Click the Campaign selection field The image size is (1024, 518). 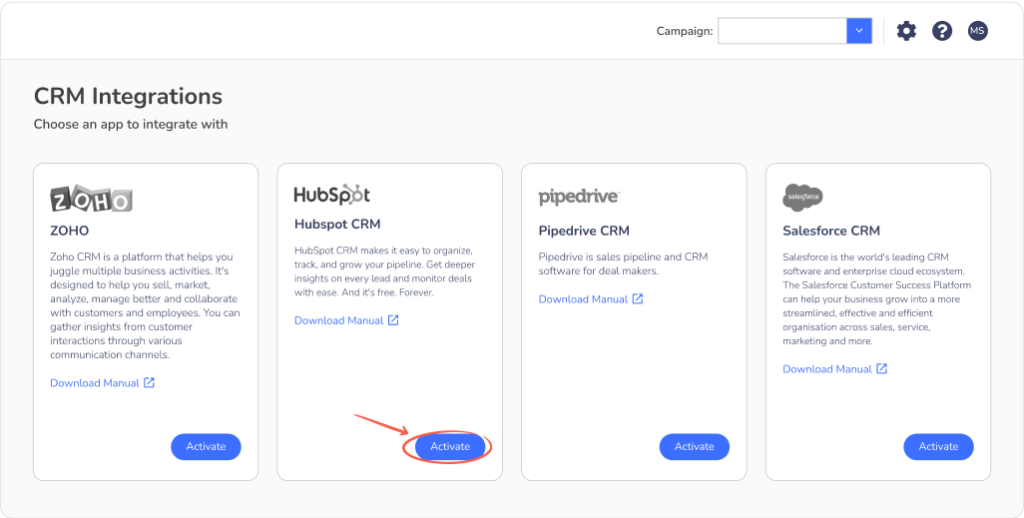coord(782,31)
